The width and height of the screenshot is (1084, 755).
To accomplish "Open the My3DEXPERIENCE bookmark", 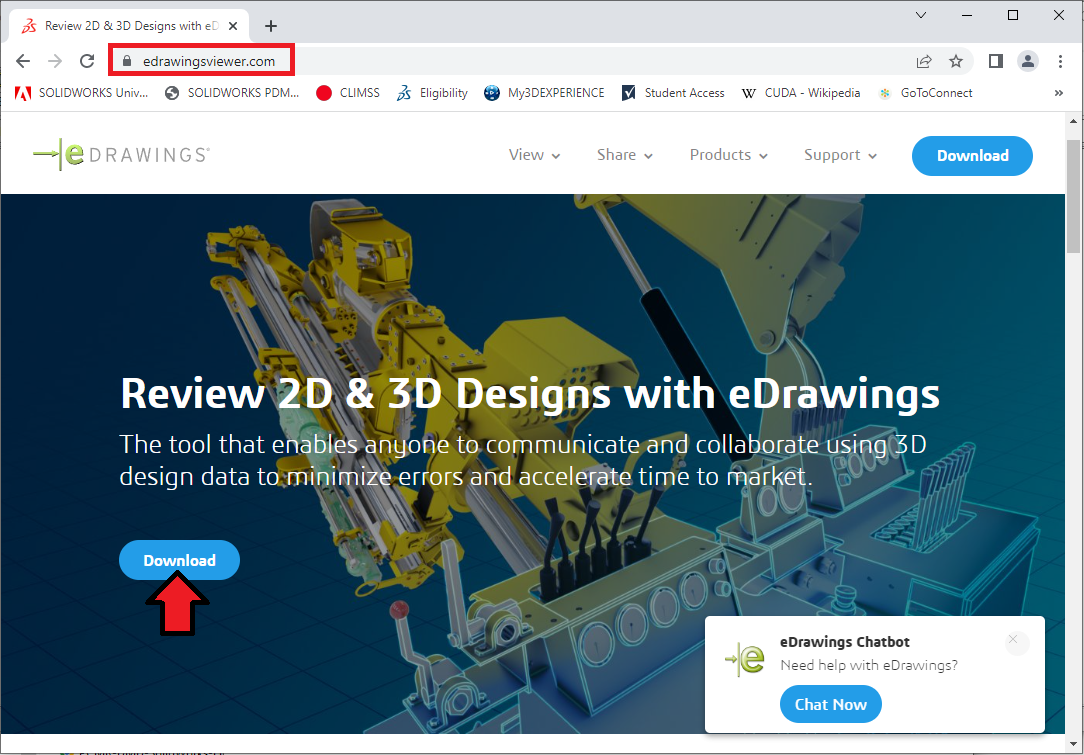I will point(544,93).
